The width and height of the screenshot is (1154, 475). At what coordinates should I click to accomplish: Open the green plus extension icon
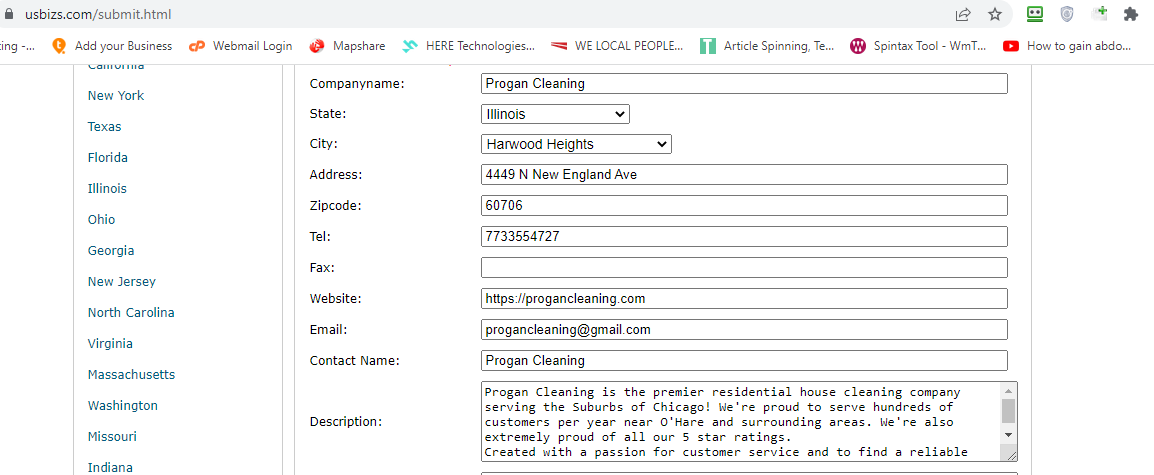(x=1100, y=13)
